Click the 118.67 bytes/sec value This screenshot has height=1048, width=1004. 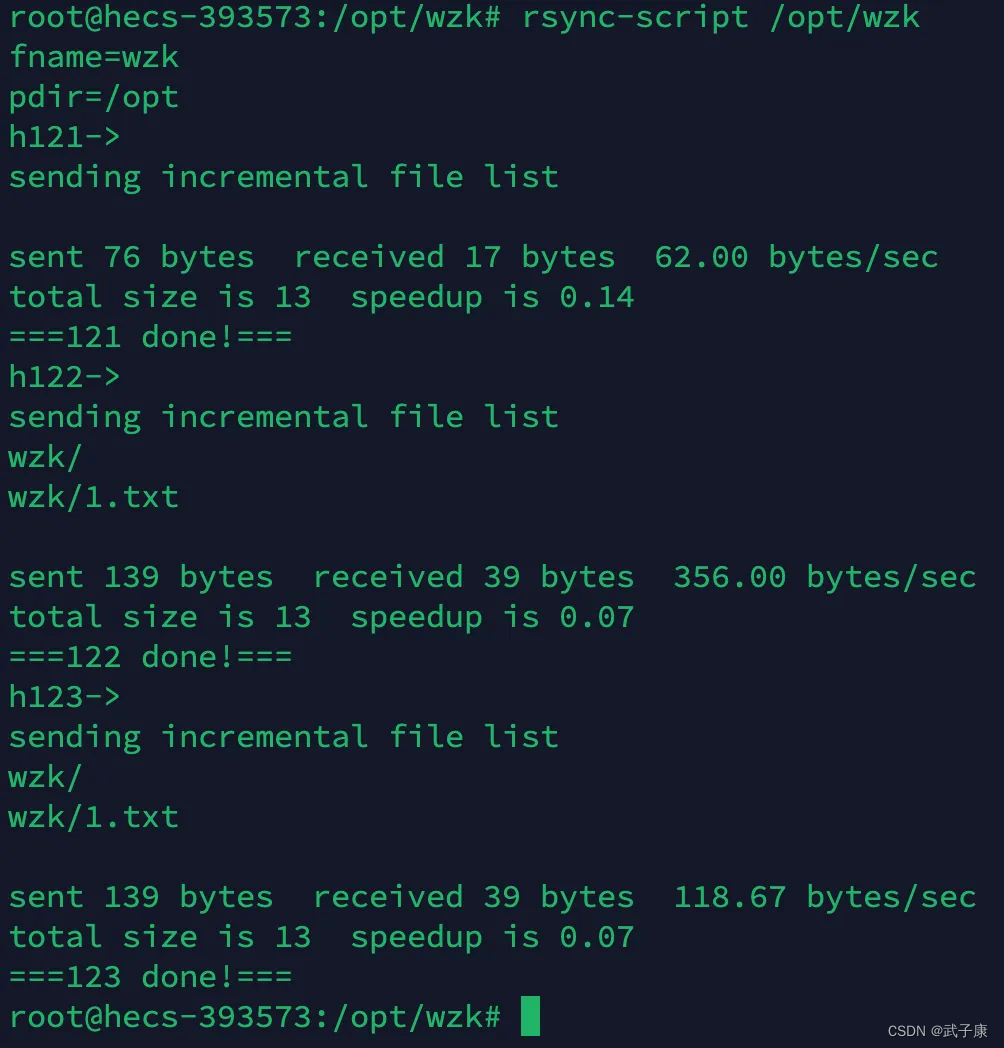coord(825,898)
